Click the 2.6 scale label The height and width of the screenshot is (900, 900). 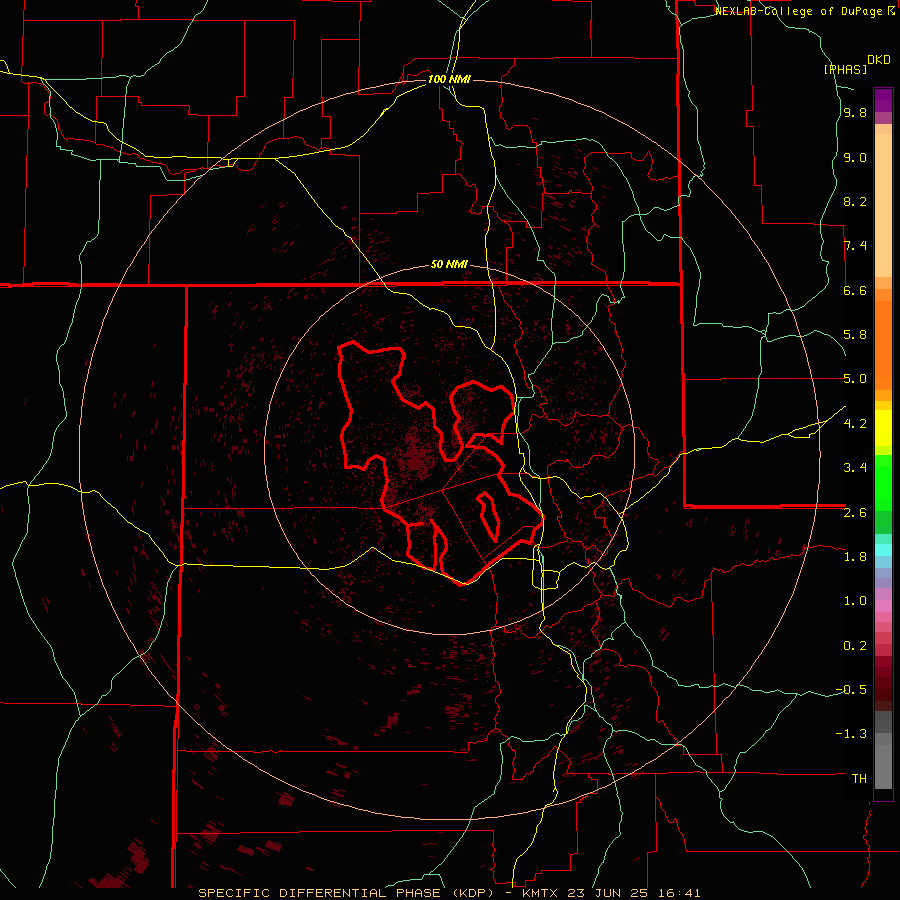pos(855,513)
